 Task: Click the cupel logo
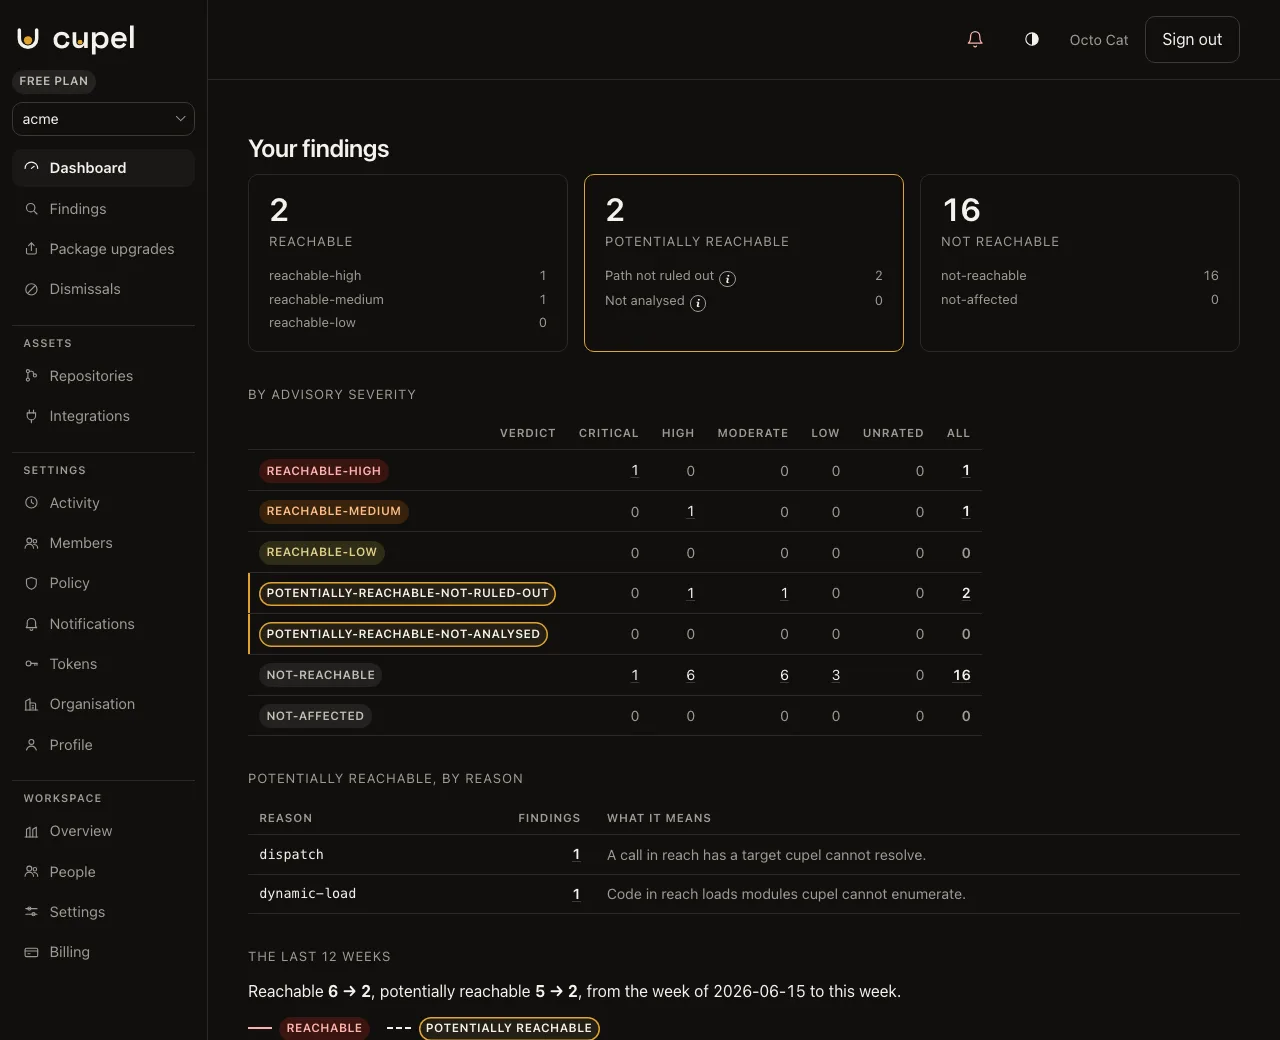click(x=76, y=38)
